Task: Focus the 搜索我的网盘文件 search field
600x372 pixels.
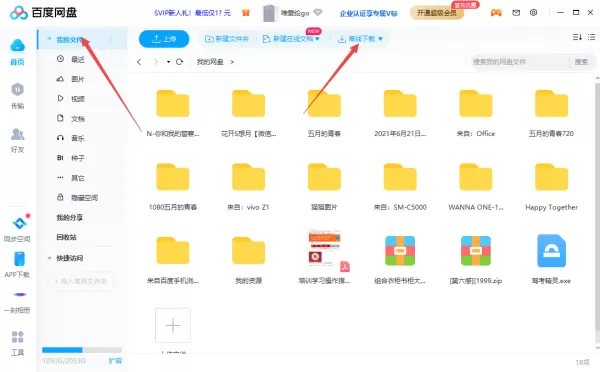Action: [x=520, y=62]
